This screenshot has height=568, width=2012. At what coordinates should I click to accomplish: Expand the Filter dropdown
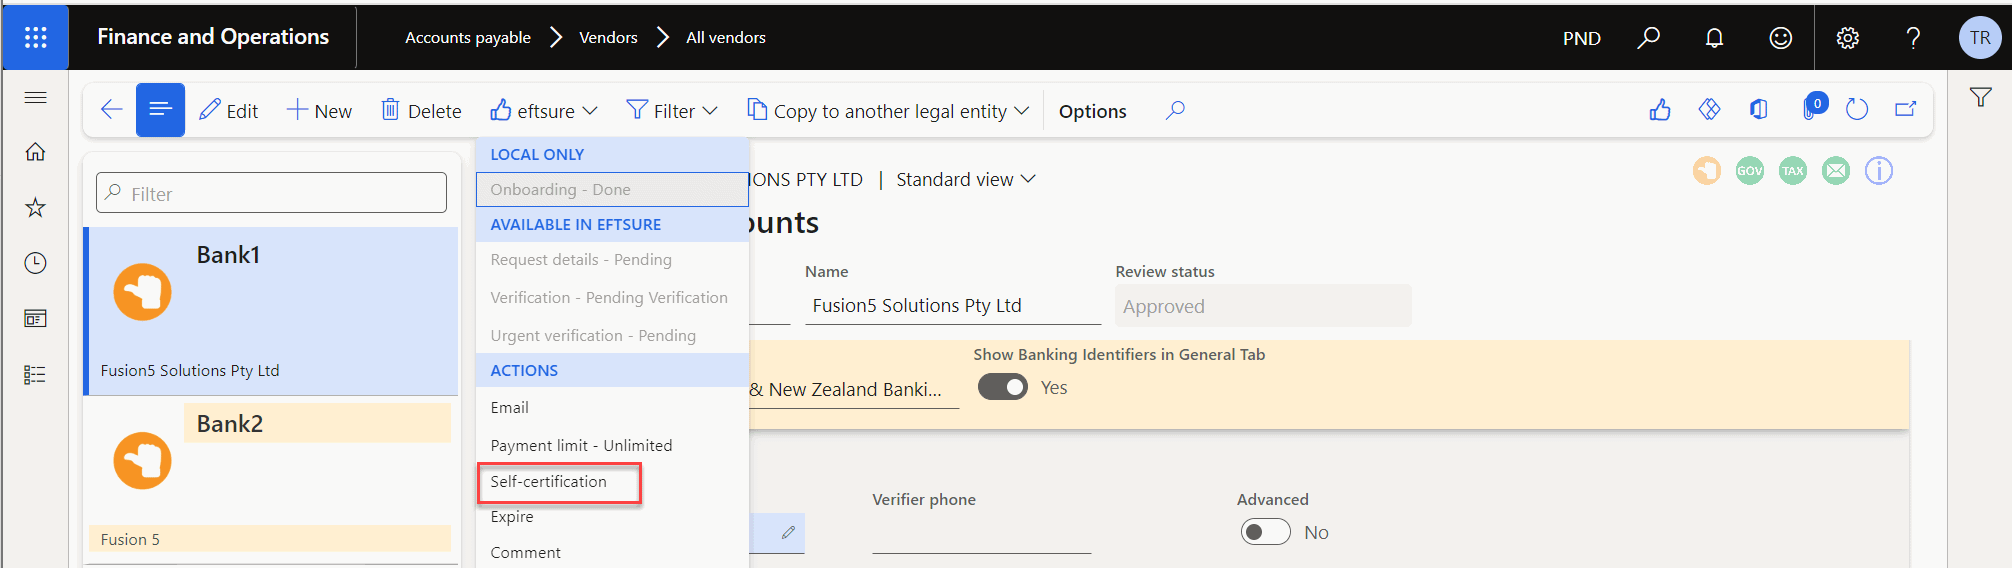pyautogui.click(x=672, y=110)
